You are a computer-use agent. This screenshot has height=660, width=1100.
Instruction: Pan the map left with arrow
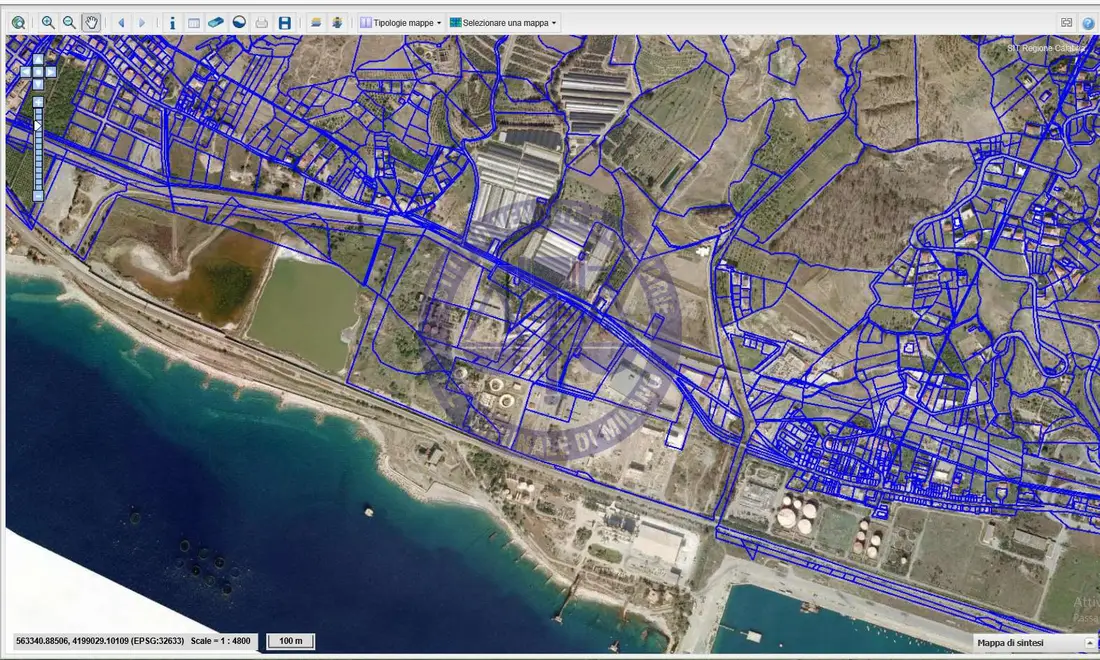[x=26, y=72]
